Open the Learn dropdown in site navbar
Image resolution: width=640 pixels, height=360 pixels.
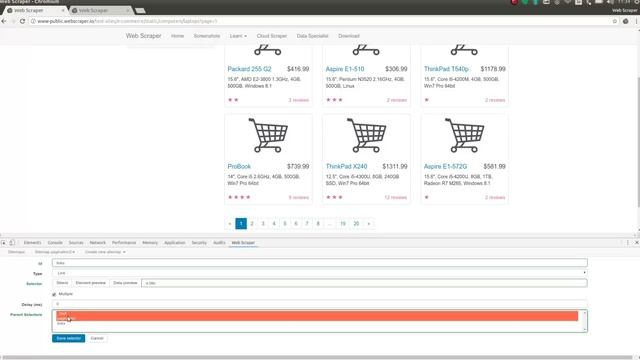(238, 36)
